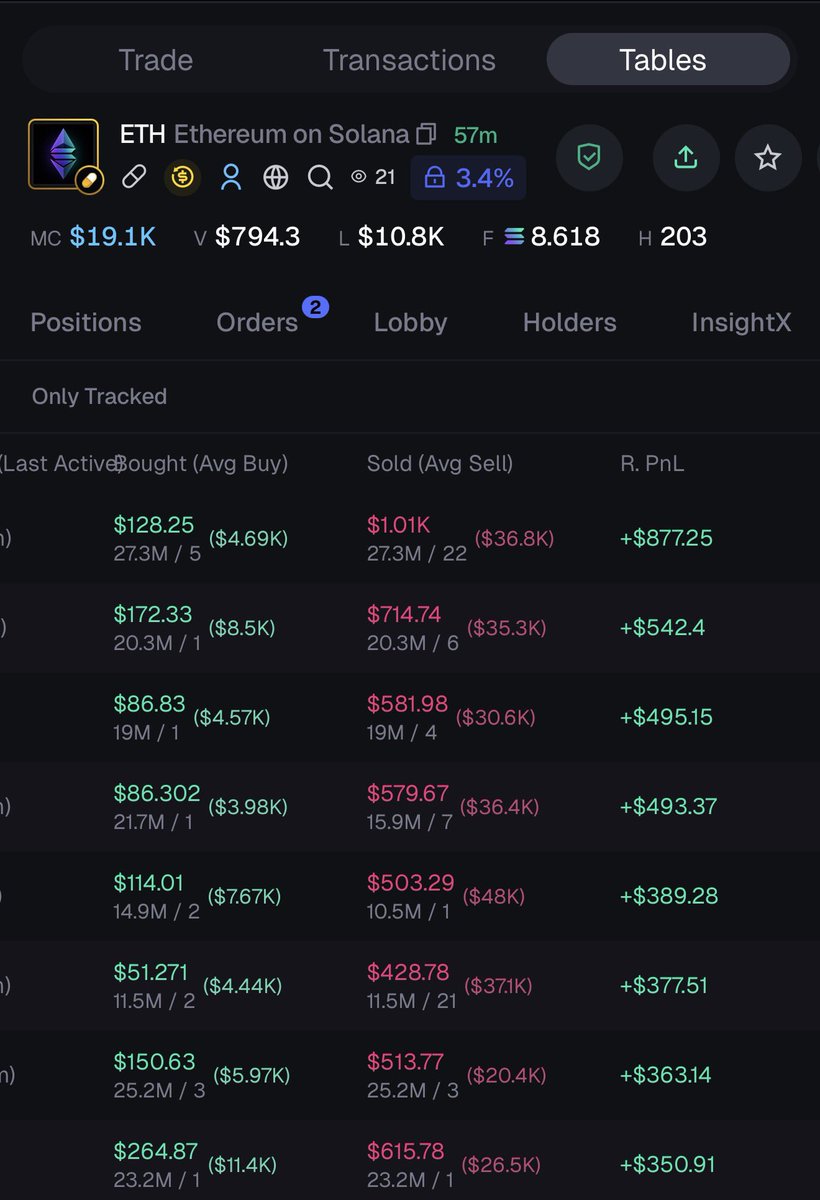The height and width of the screenshot is (1200, 820).
Task: Click the $513.77 sold amount
Action: coord(405,1061)
